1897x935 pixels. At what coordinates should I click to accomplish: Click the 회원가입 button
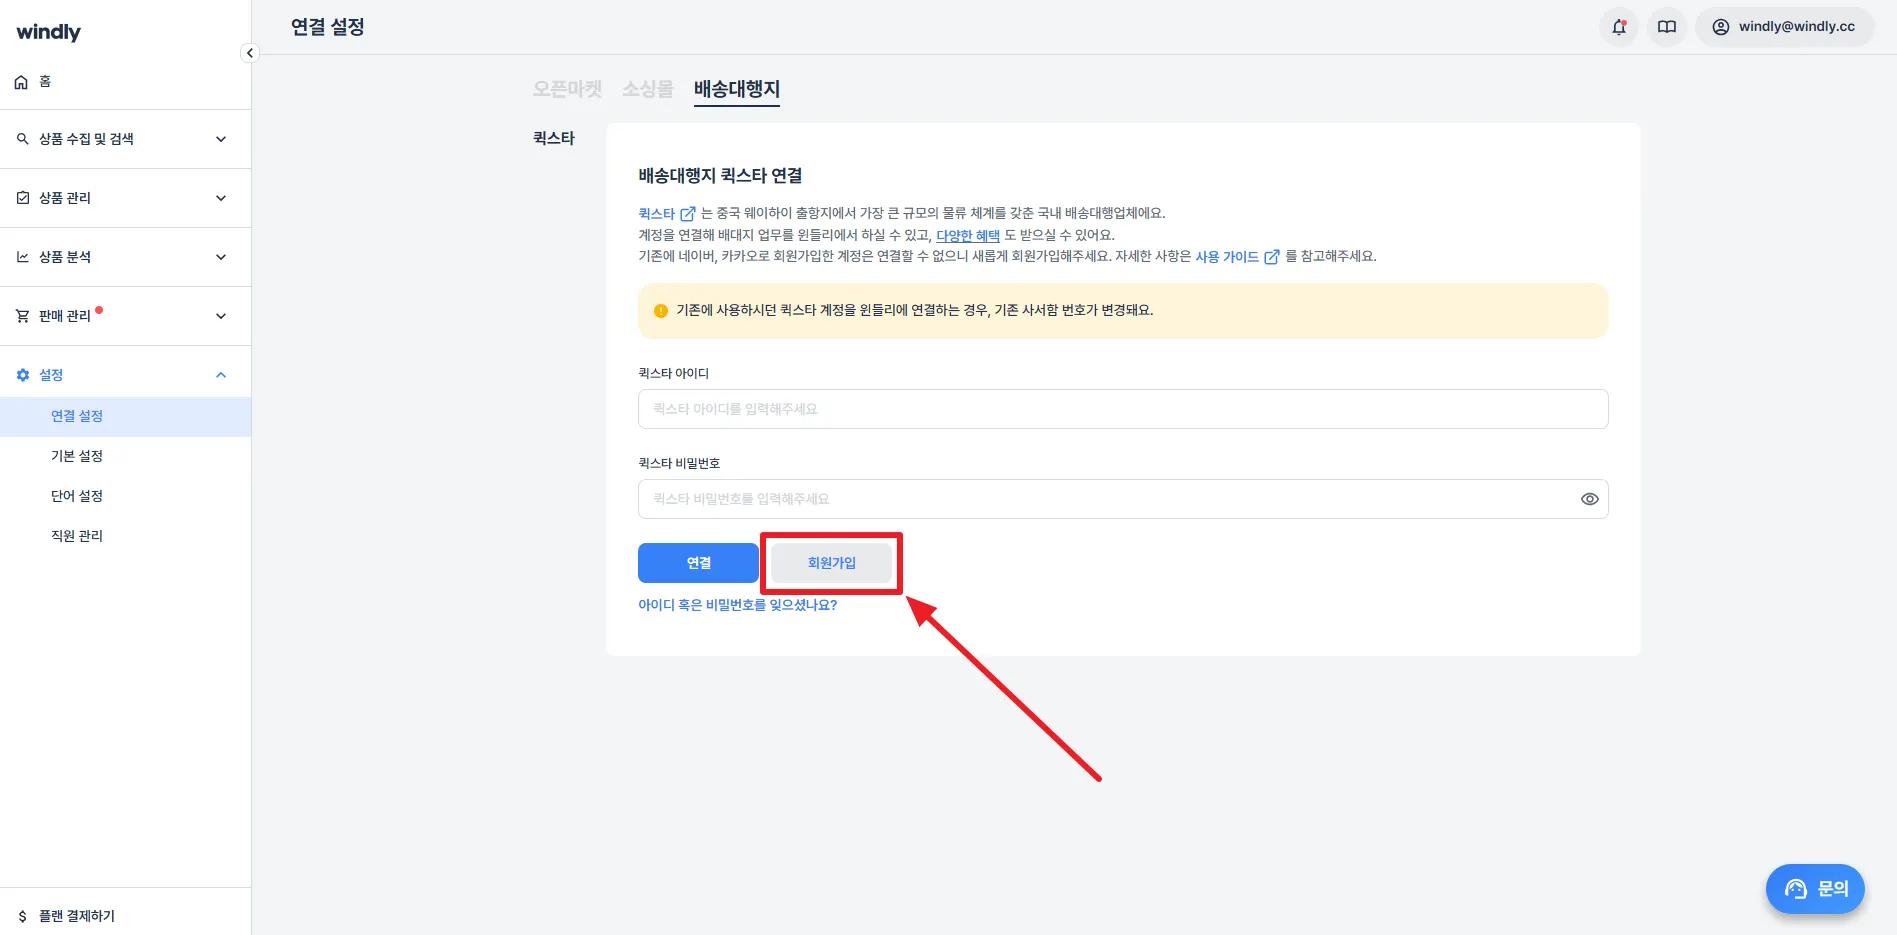(831, 563)
